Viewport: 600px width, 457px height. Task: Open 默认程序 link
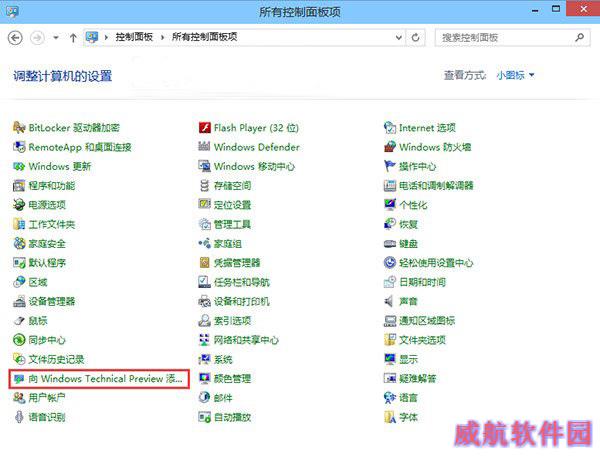tap(47, 263)
